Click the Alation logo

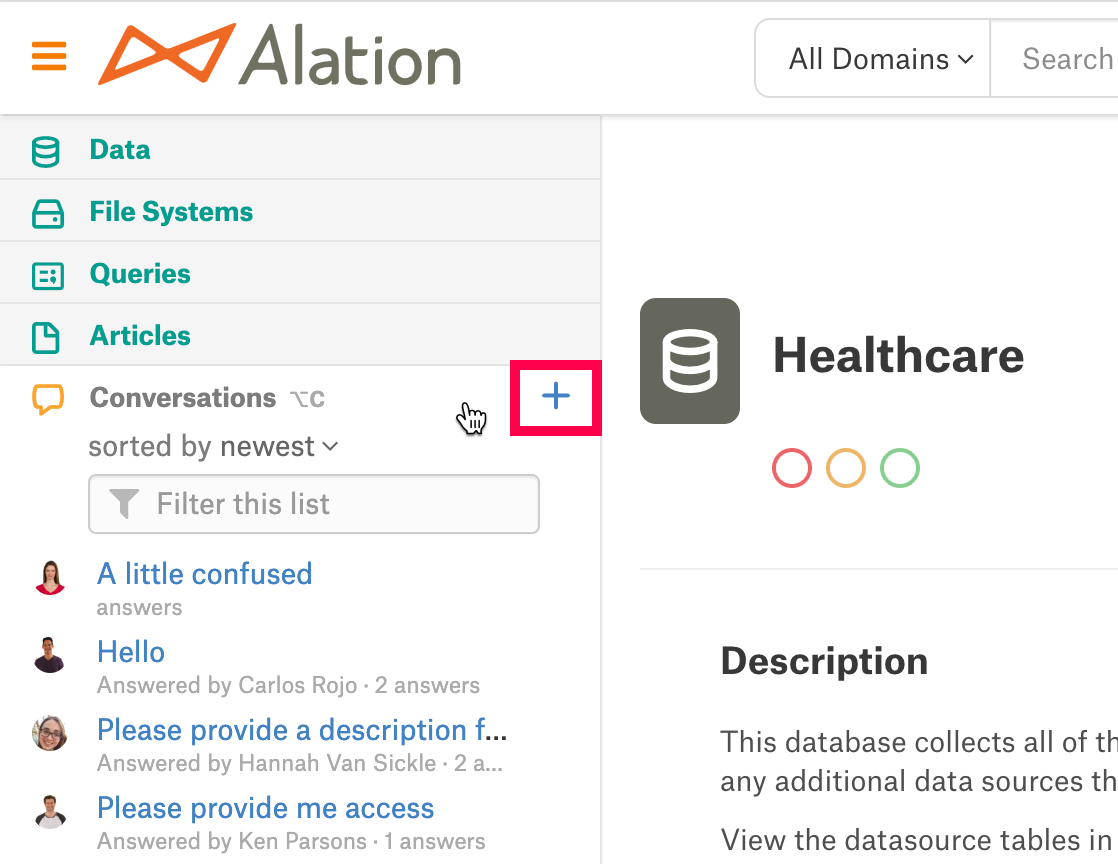click(x=279, y=55)
